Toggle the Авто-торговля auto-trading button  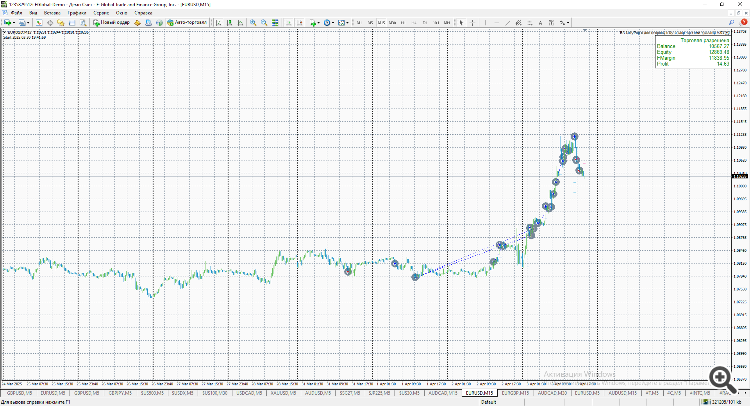[x=187, y=21]
